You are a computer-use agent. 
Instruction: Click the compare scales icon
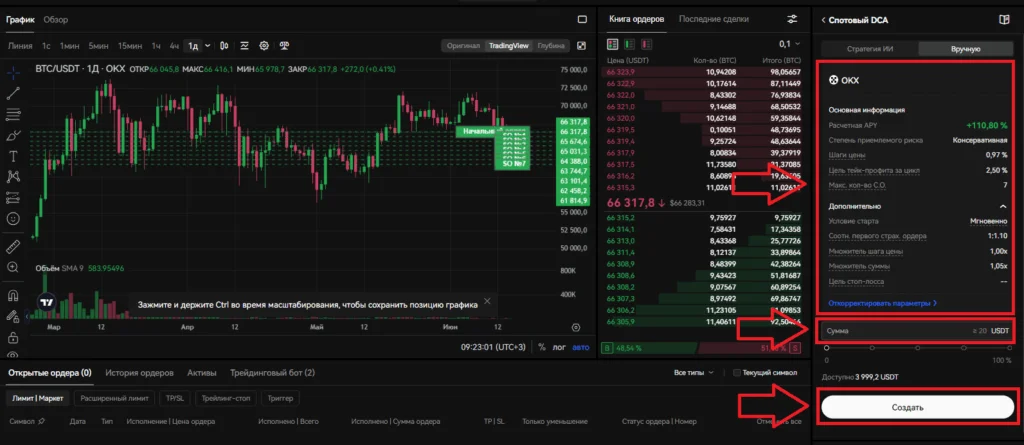coord(284,46)
